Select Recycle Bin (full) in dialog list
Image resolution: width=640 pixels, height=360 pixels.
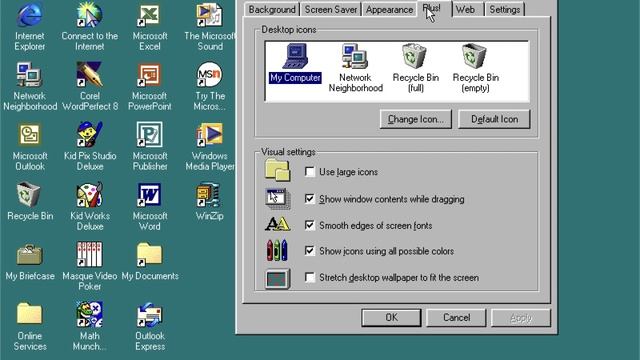point(416,68)
